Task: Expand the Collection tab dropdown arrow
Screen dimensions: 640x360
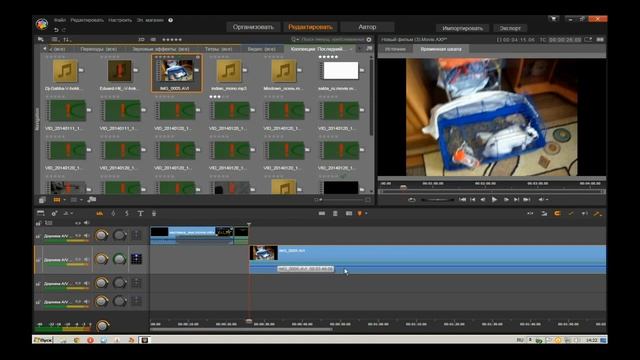Action: point(351,49)
